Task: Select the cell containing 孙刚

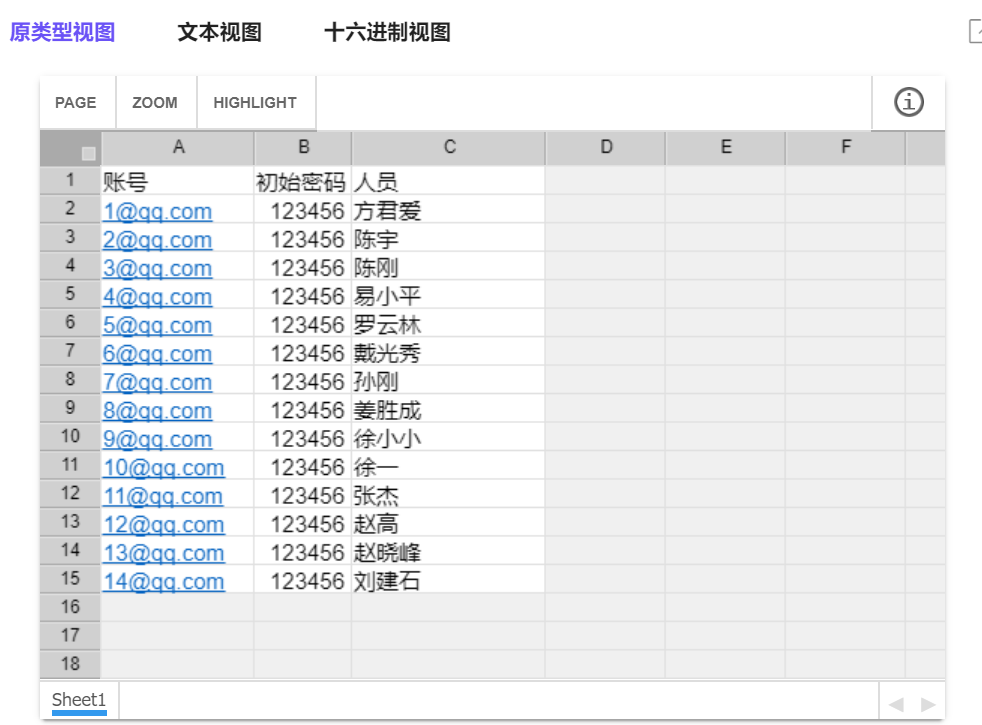Action: 448,381
